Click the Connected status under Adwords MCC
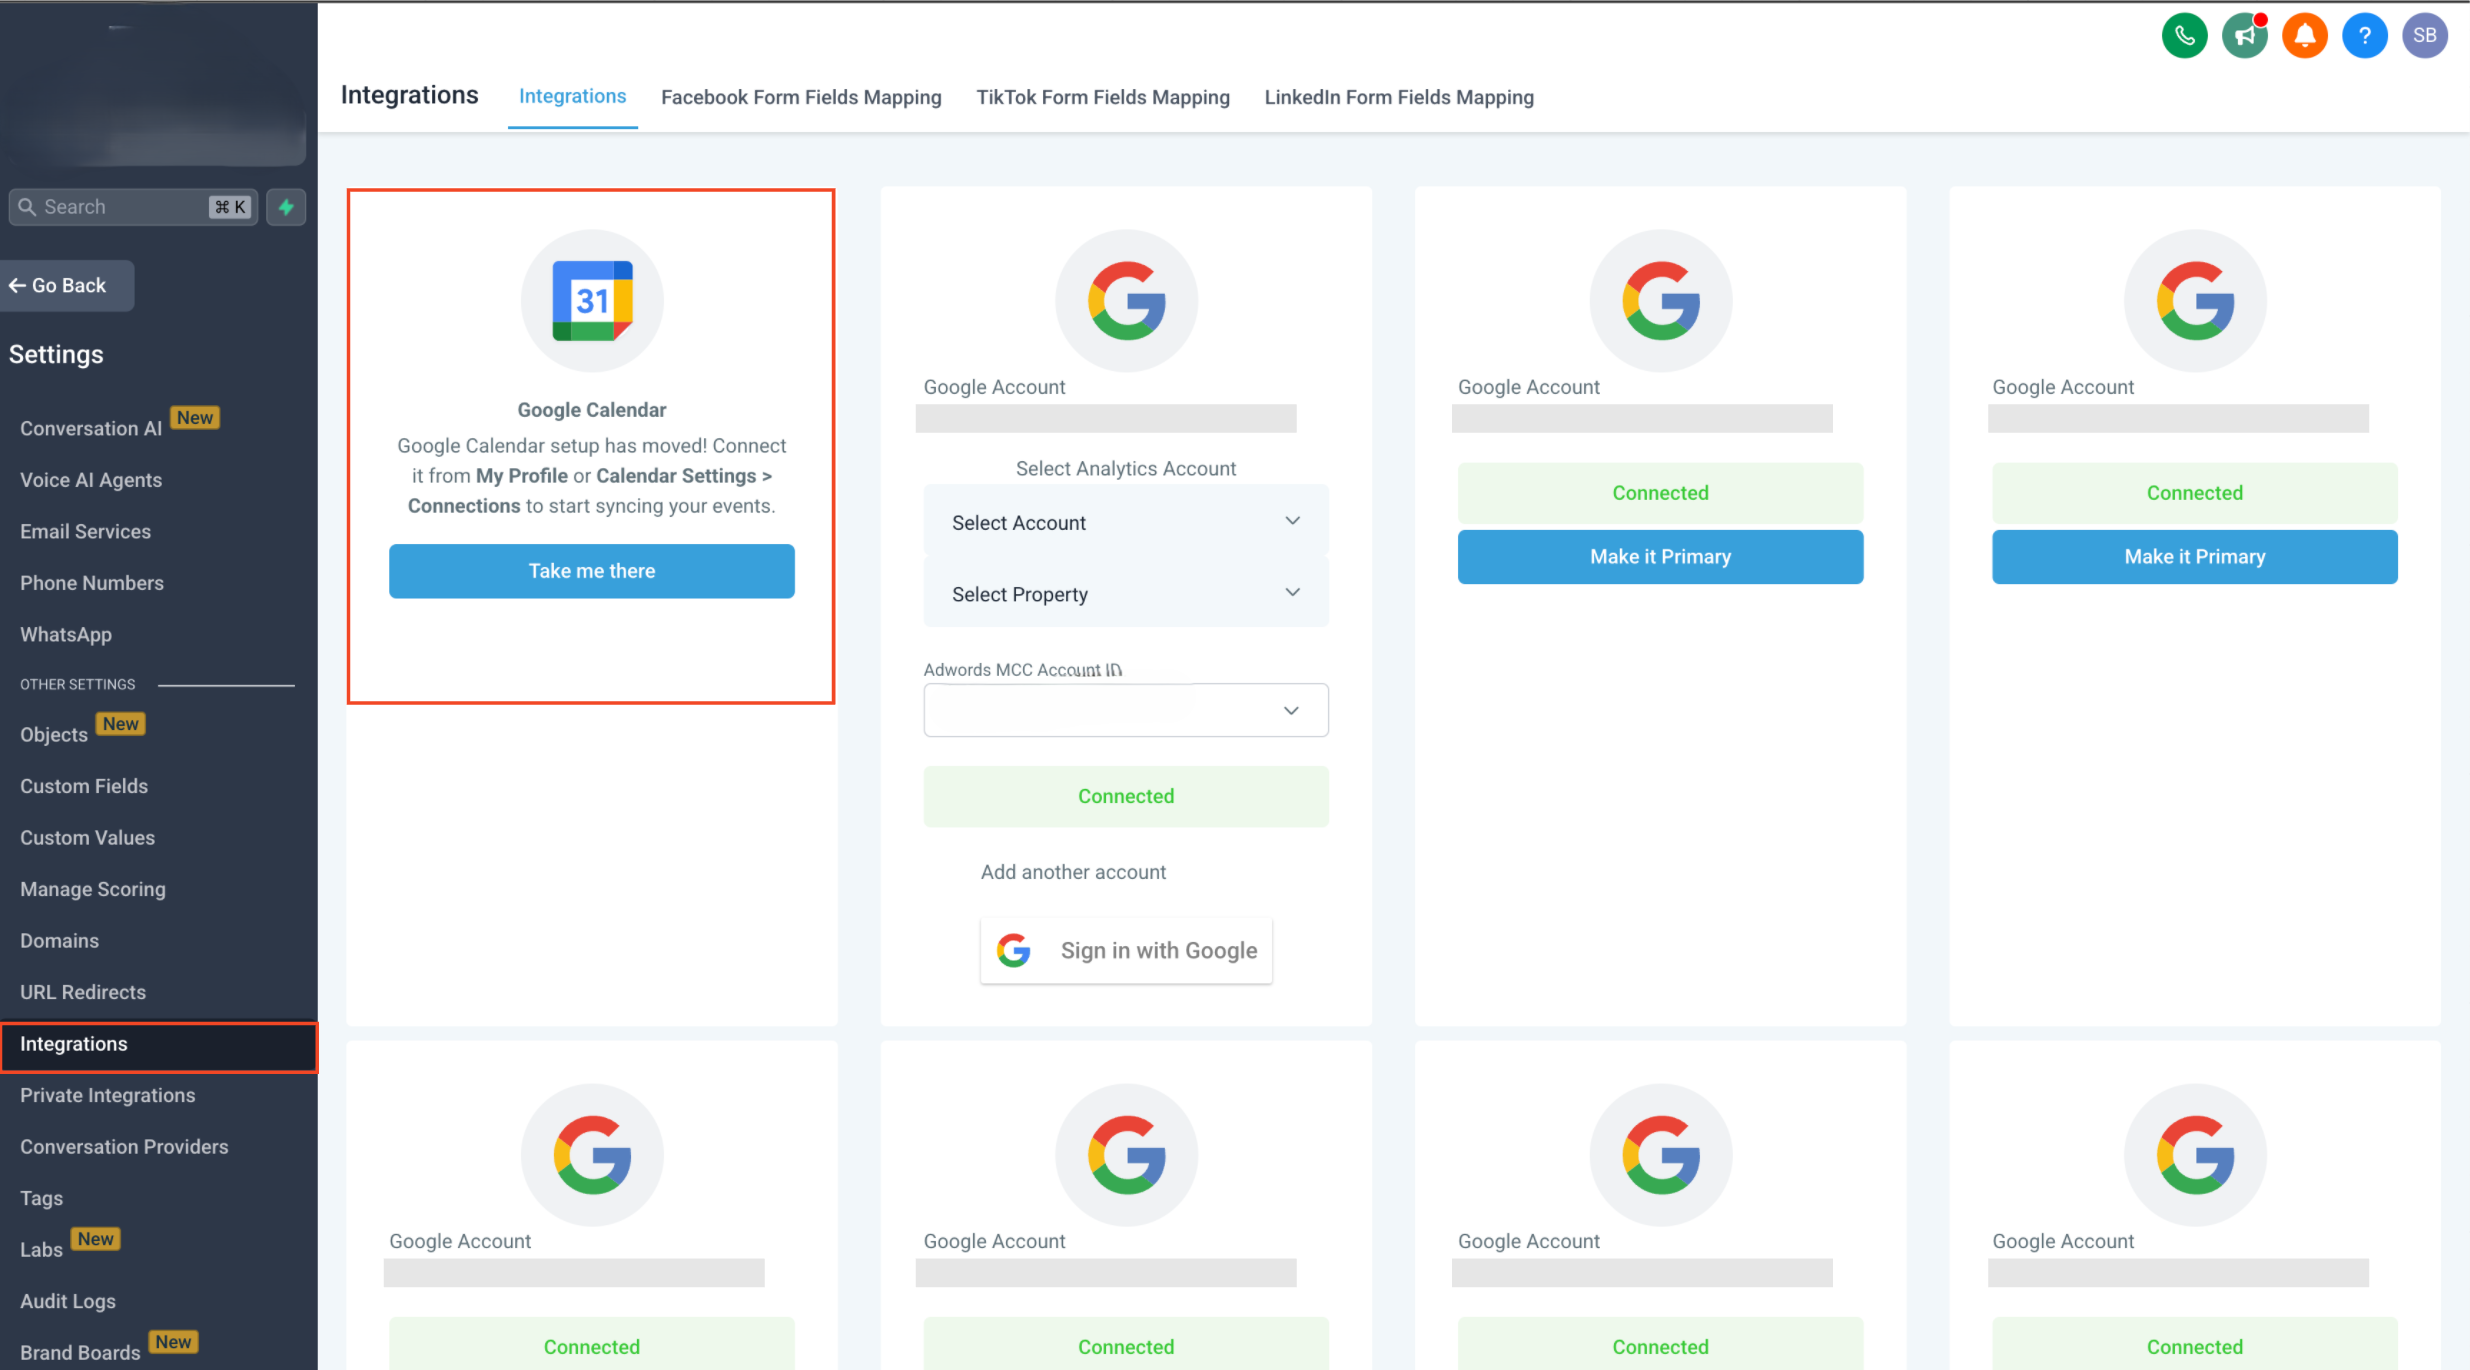This screenshot has width=2470, height=1370. tap(1126, 796)
